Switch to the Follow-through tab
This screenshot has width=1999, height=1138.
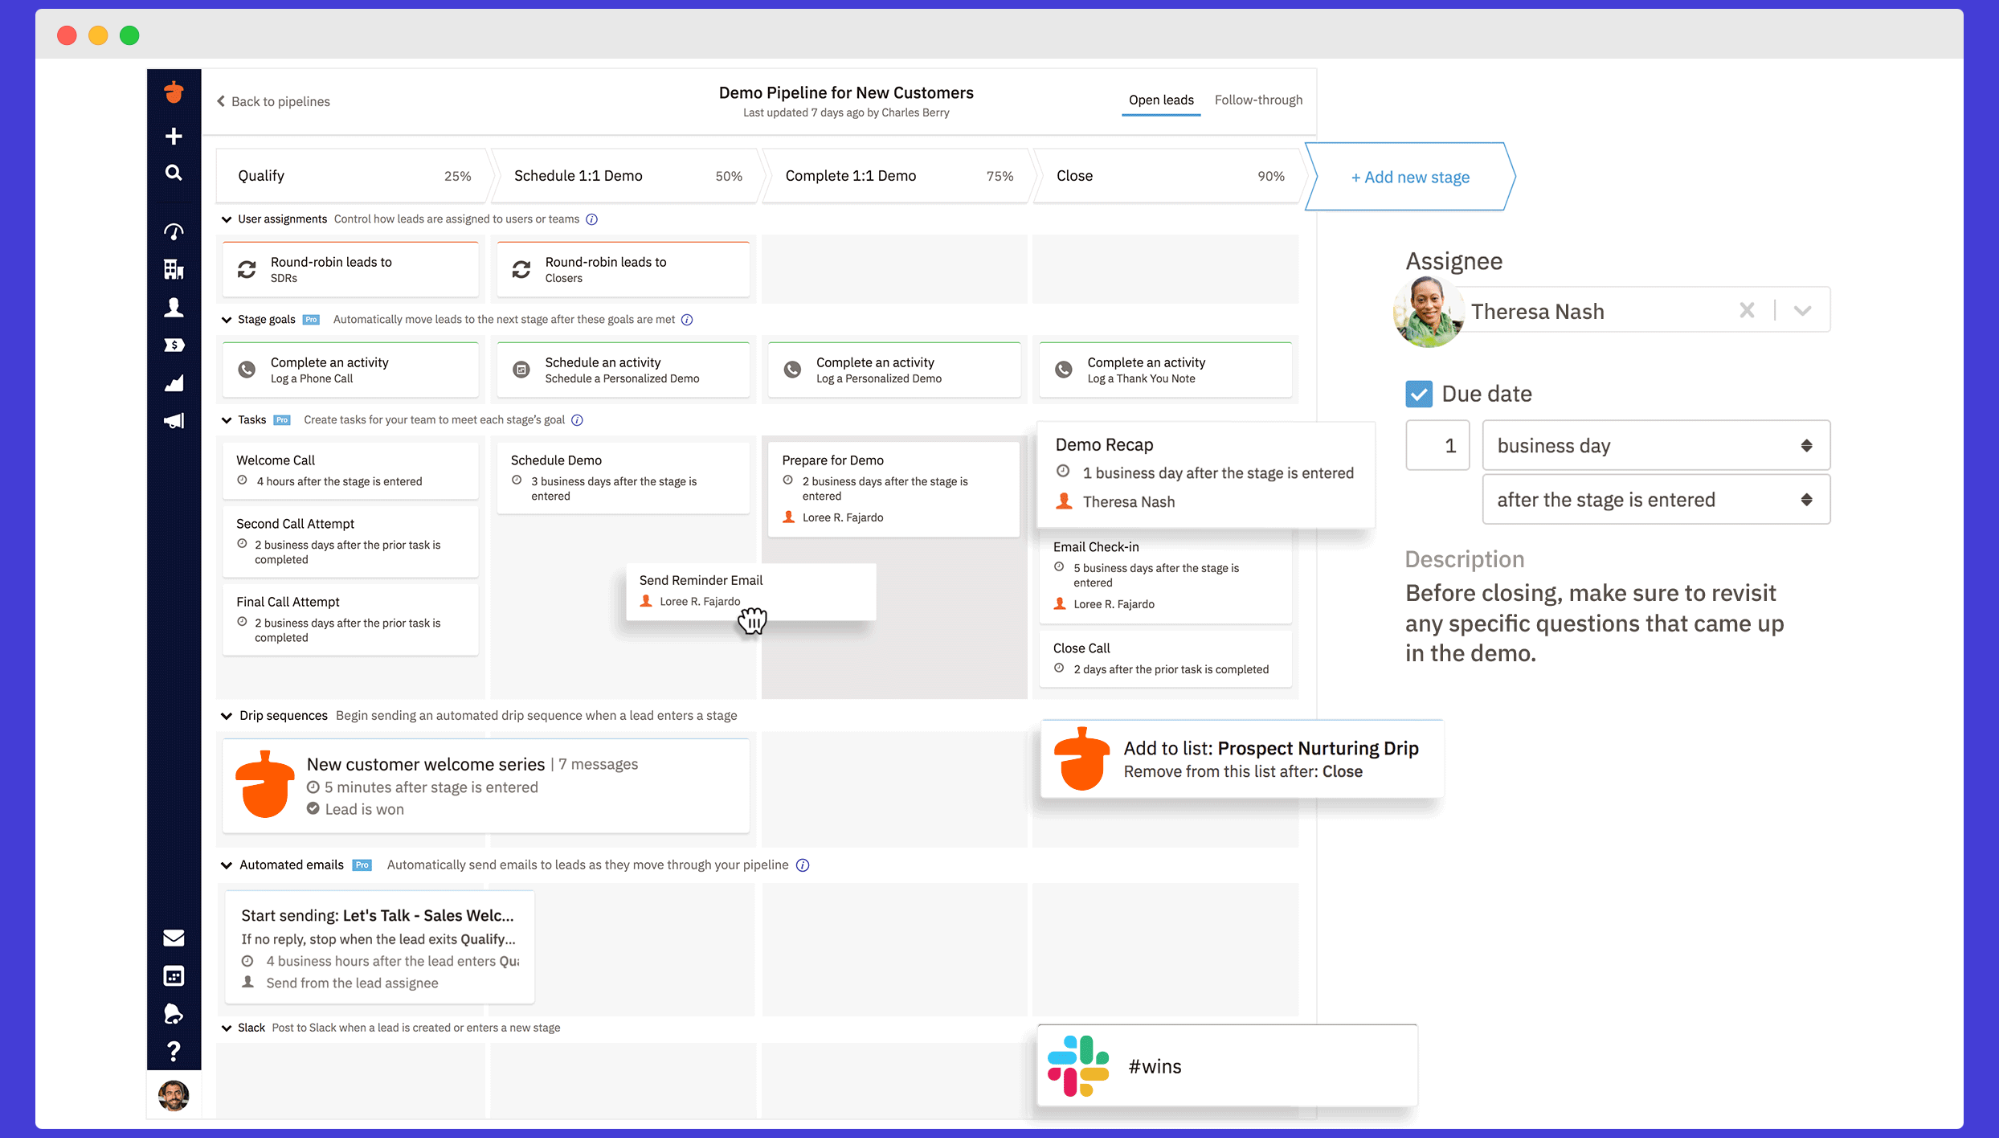click(x=1258, y=100)
